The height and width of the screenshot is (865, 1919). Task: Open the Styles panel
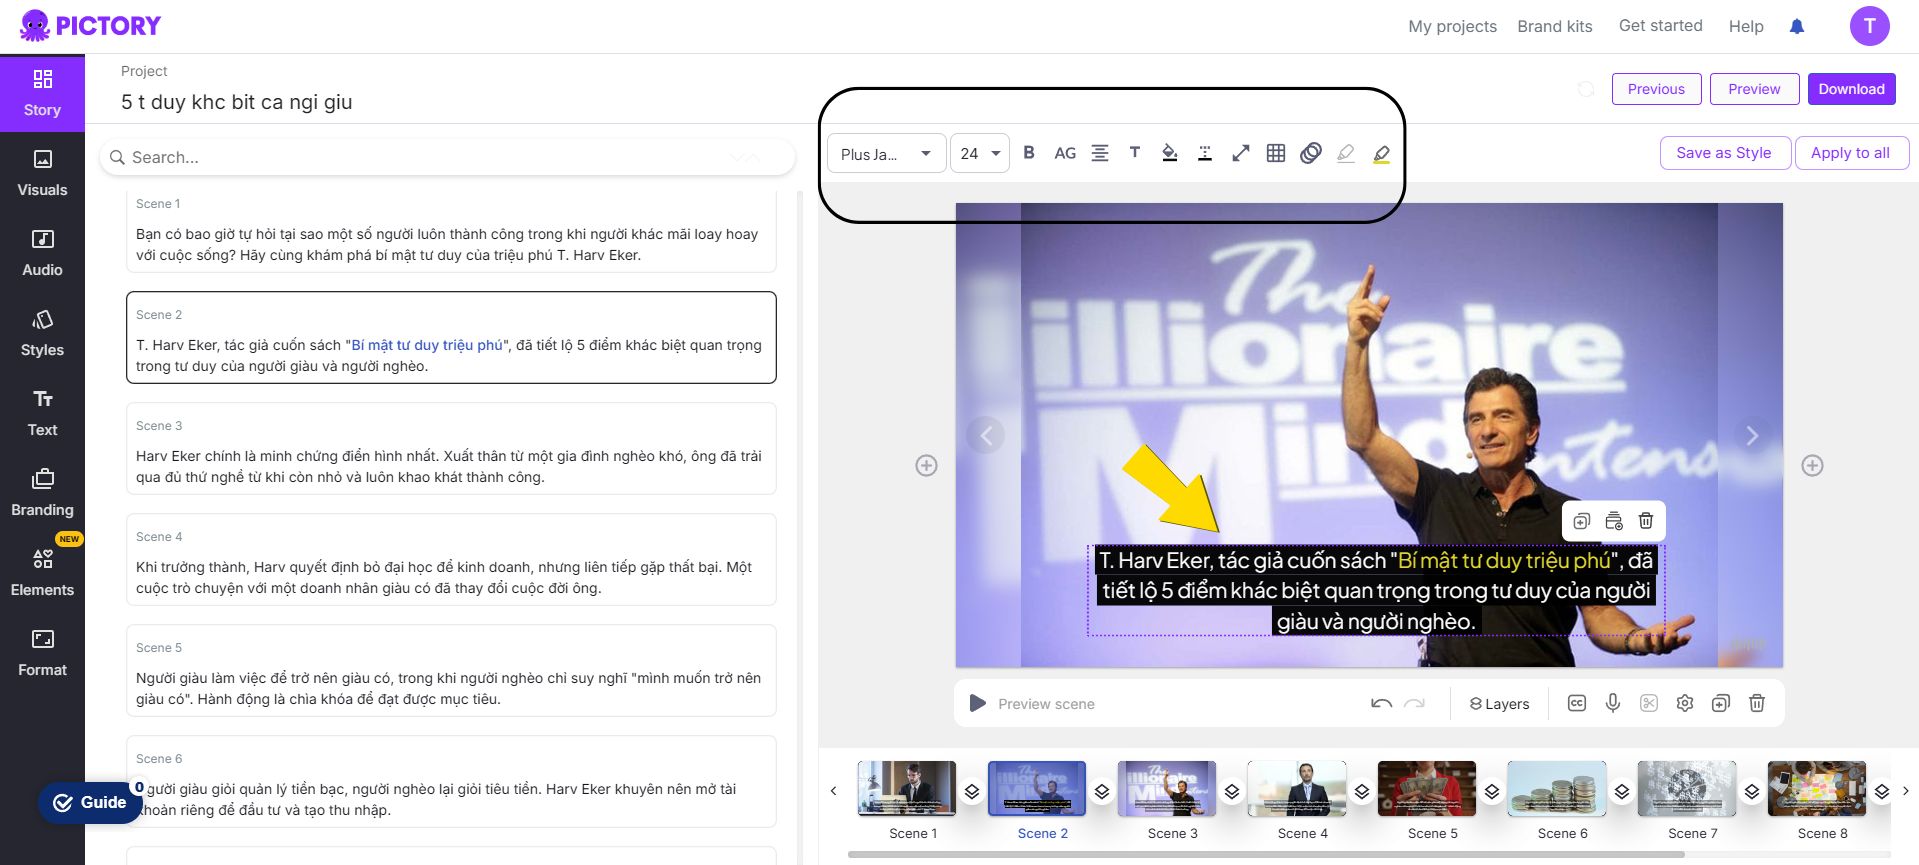(42, 333)
